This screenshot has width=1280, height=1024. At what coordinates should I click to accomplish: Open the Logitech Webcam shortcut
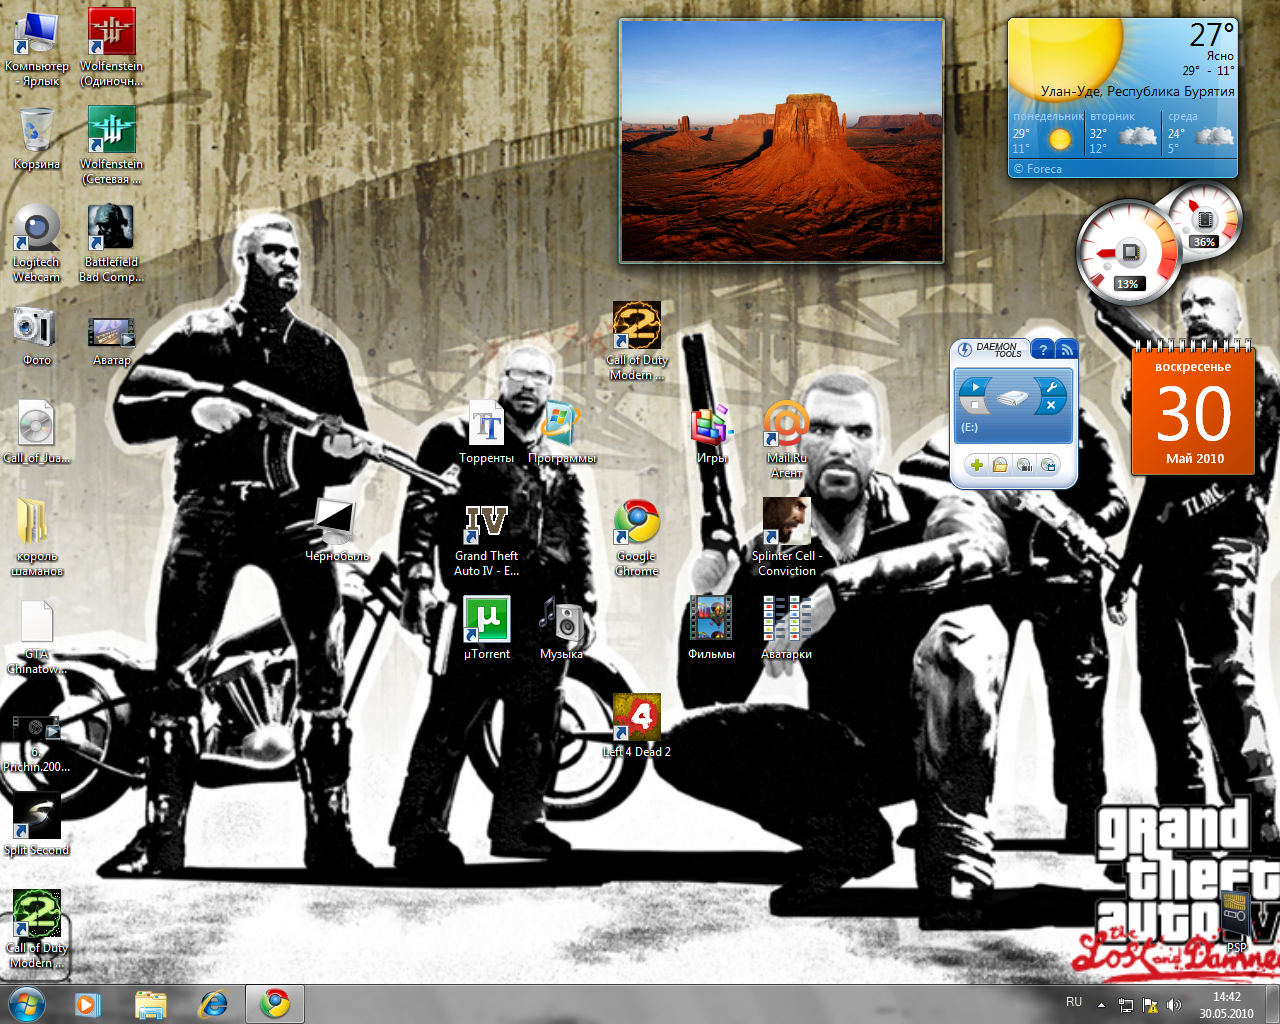pyautogui.click(x=37, y=243)
